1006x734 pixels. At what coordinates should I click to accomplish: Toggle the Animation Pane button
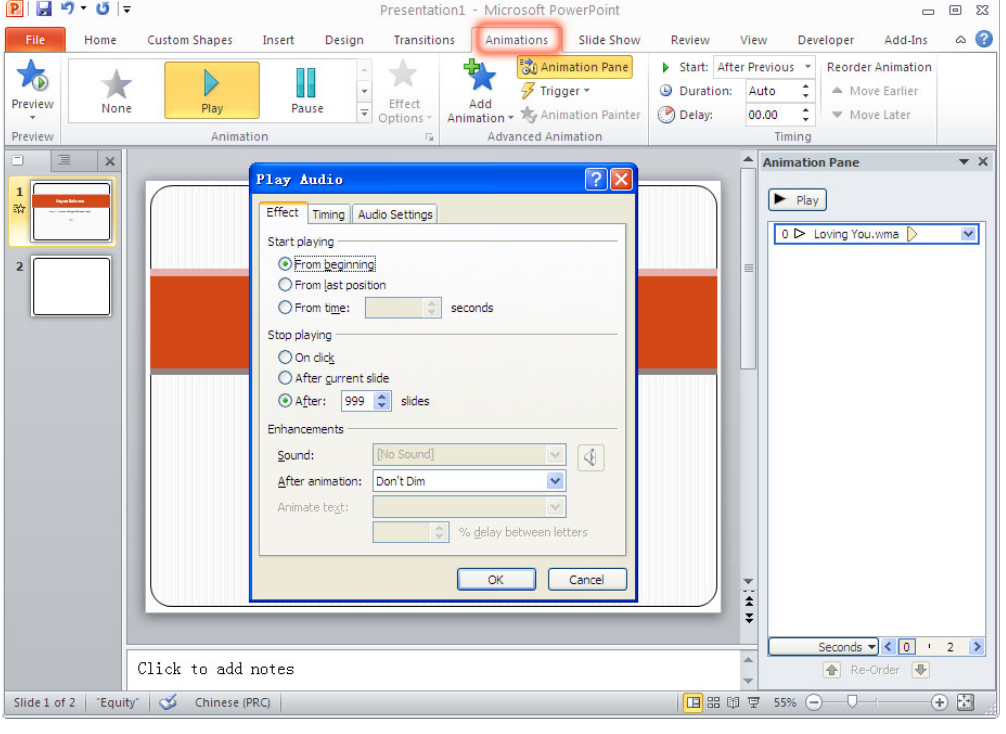[575, 67]
